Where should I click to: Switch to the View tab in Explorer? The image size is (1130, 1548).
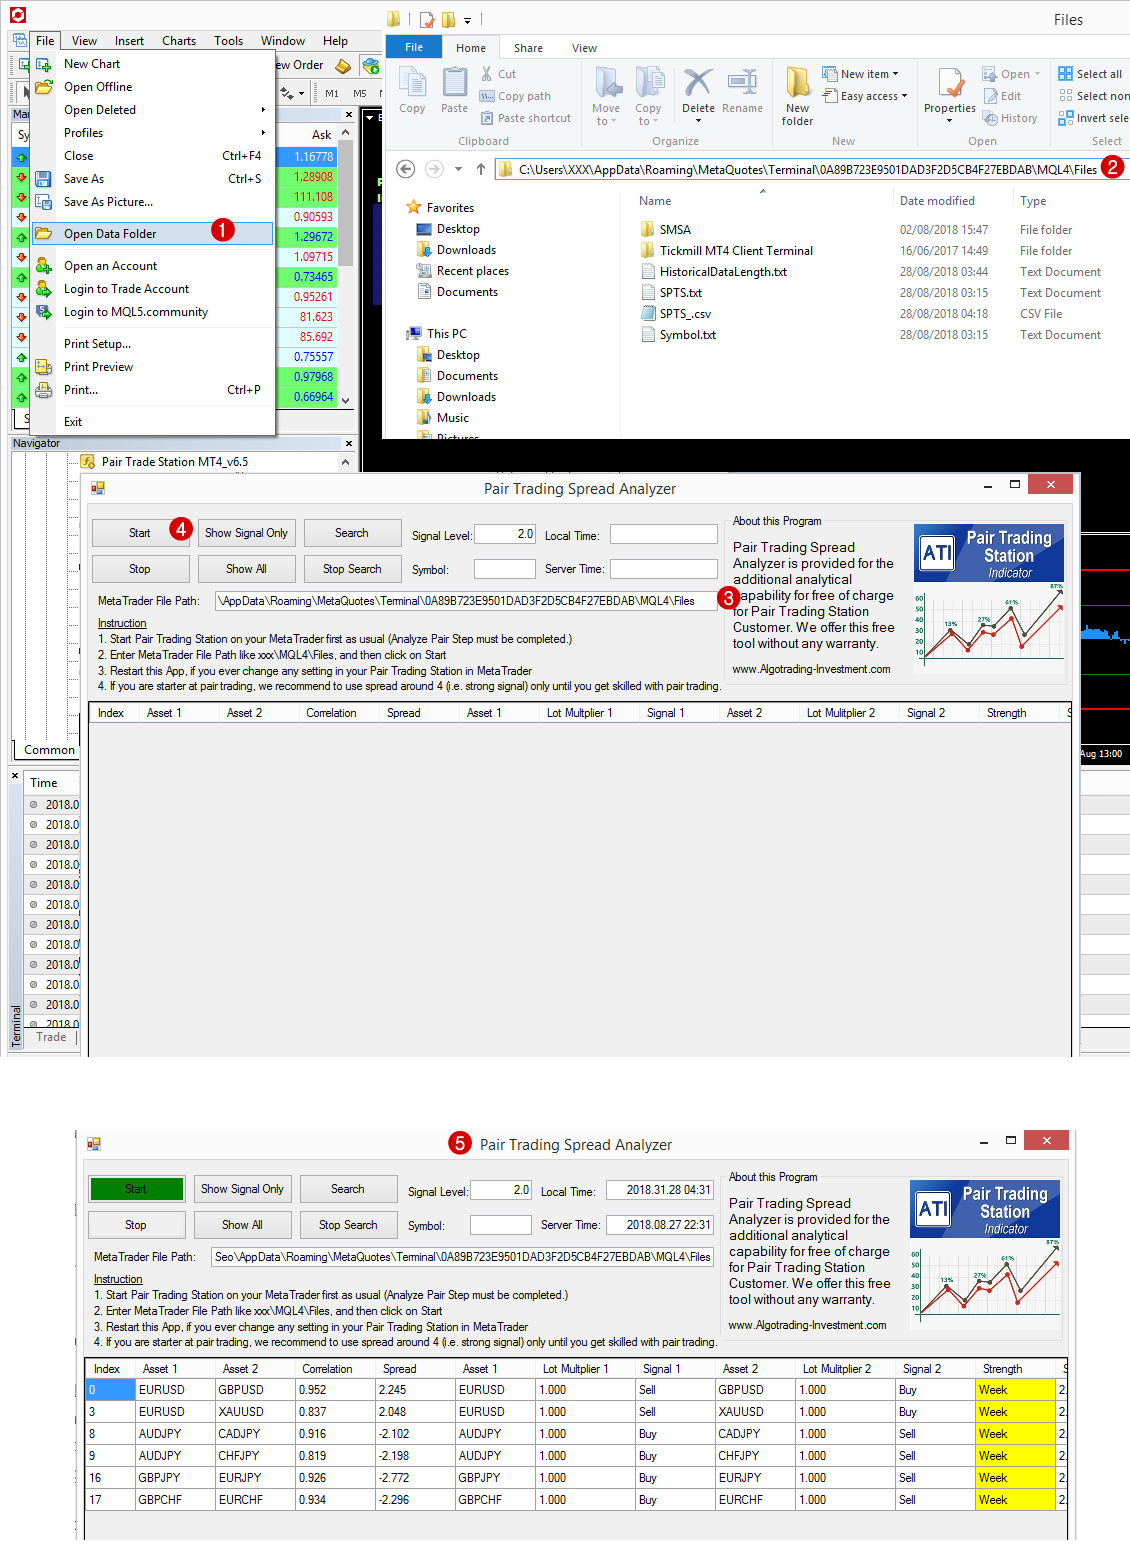pos(584,48)
